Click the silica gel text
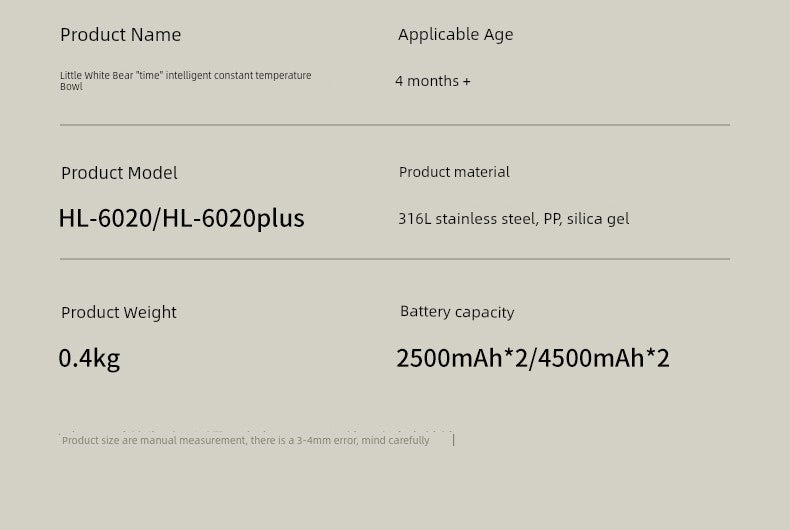This screenshot has width=790, height=530. 598,219
